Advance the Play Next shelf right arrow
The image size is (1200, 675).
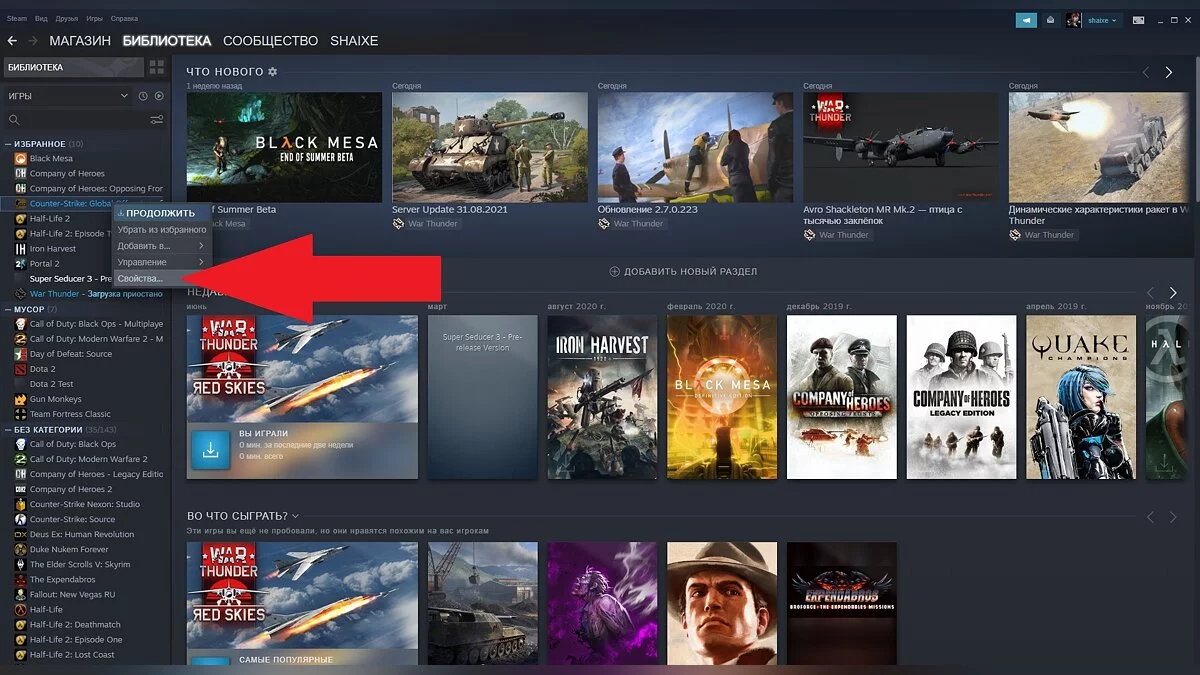[x=1173, y=516]
